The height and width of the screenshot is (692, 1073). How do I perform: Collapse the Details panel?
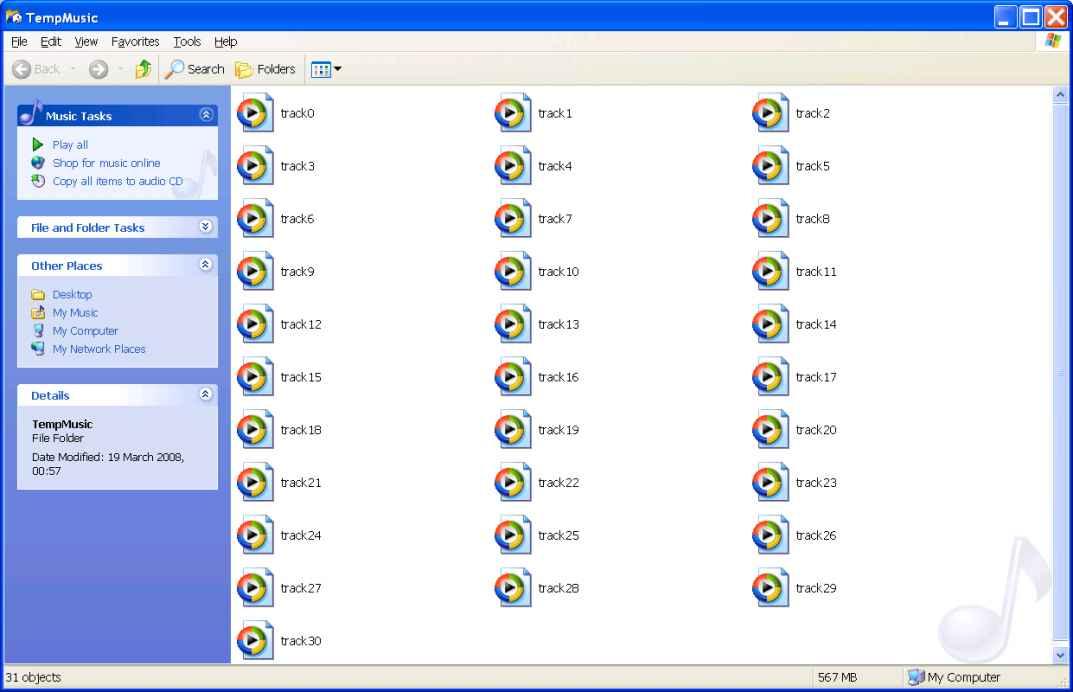tap(206, 395)
